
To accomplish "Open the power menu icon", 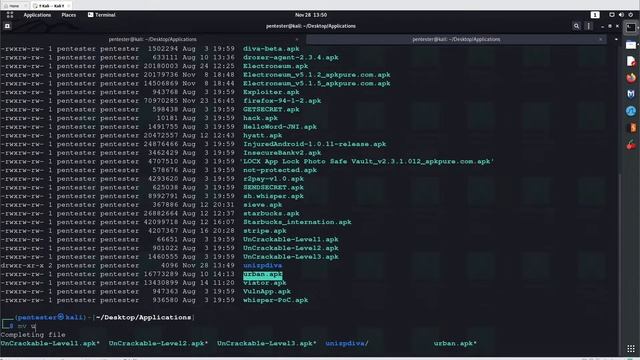I will point(631,15).
